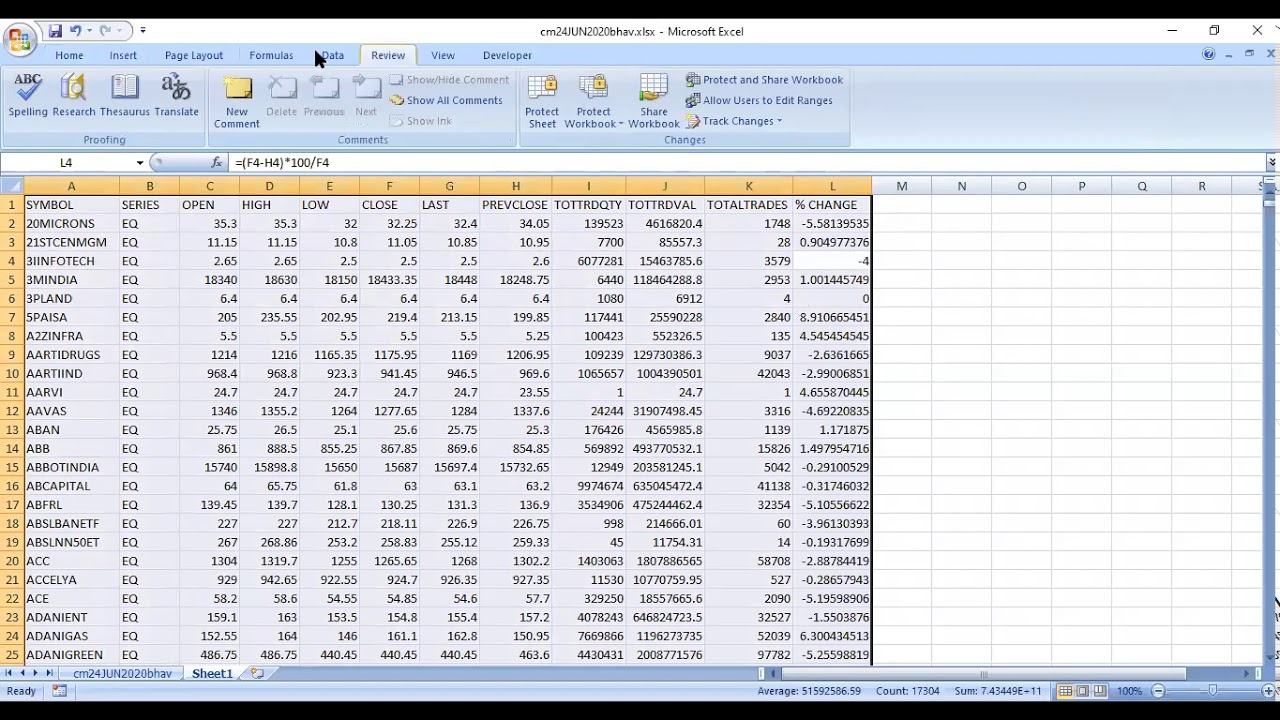Image resolution: width=1280 pixels, height=720 pixels.
Task: Click inside the formula bar input
Action: 745,162
